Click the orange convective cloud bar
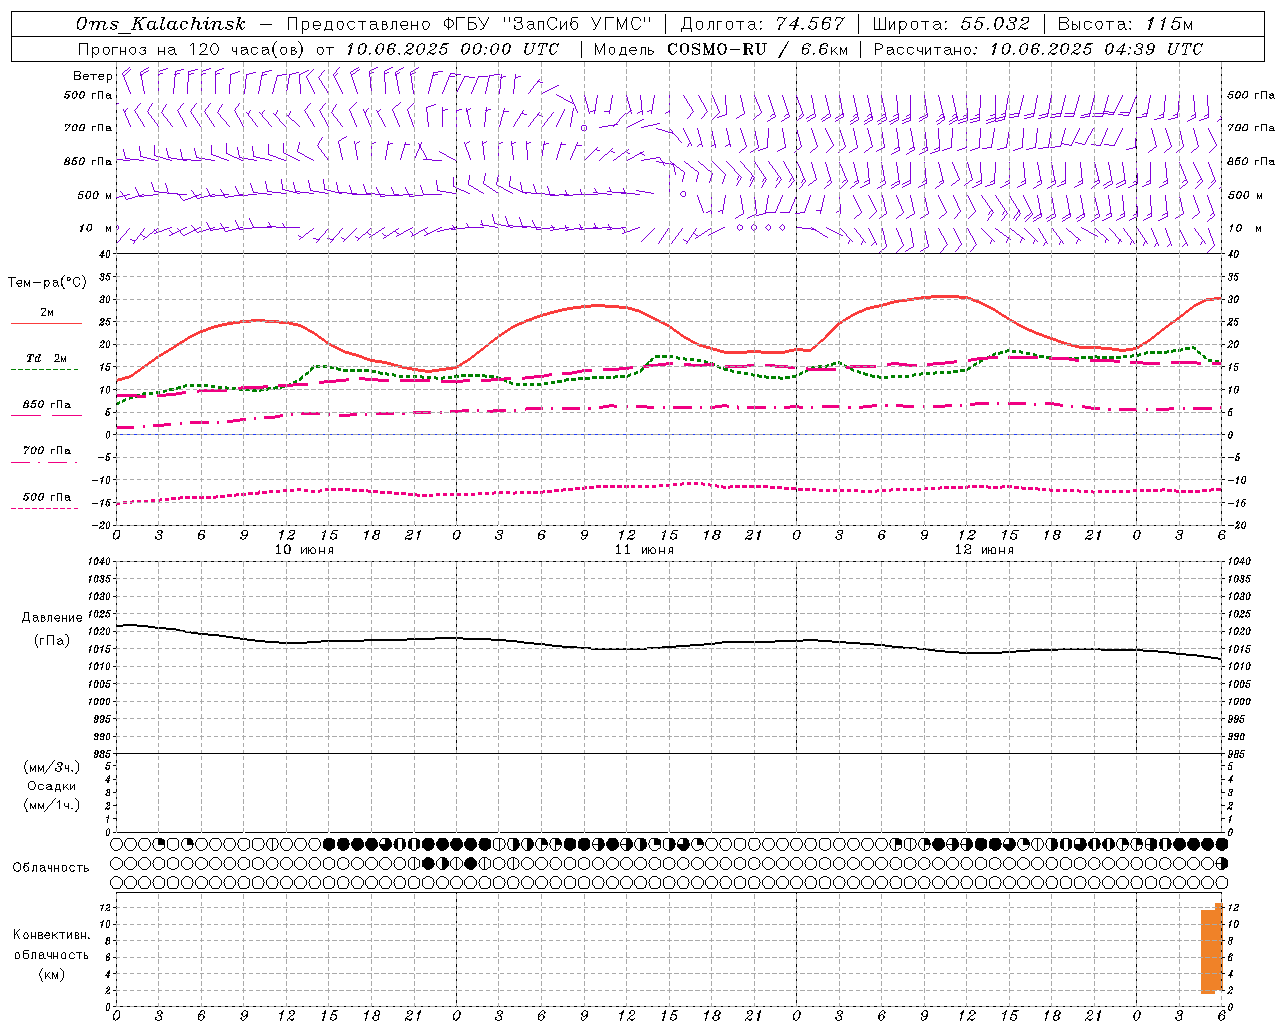 1212,950
